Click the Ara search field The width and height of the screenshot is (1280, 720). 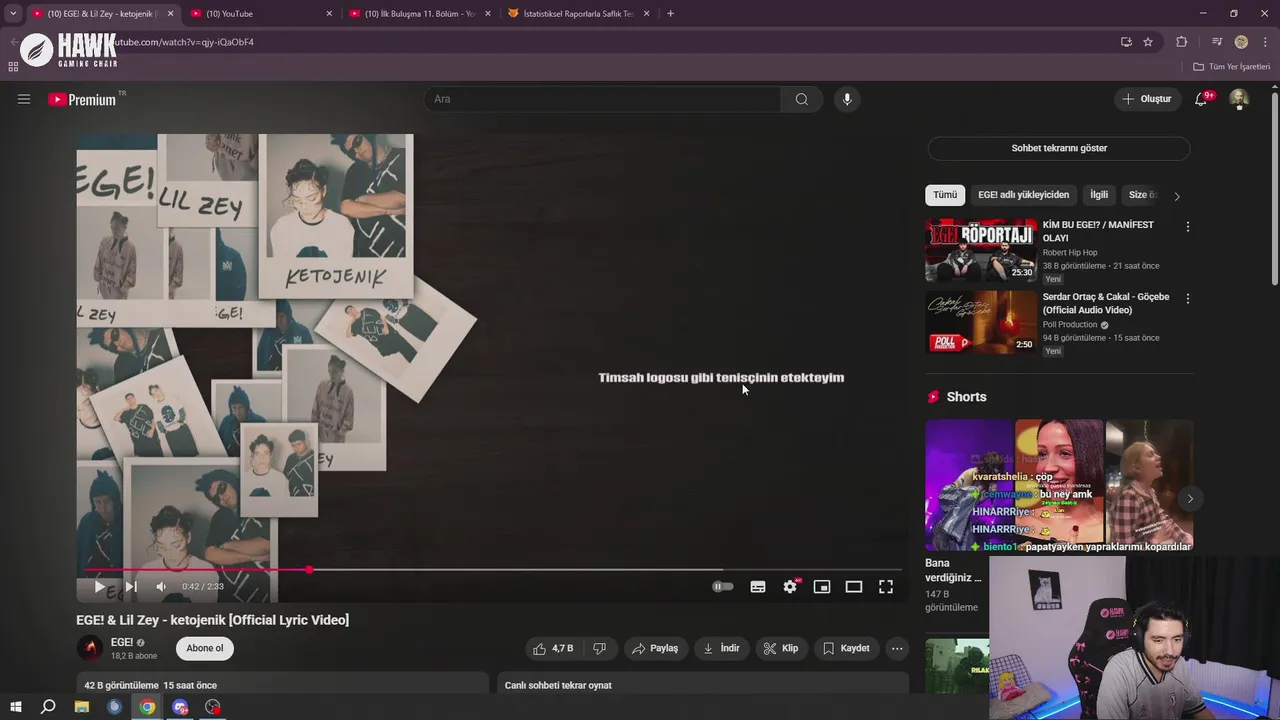click(603, 99)
